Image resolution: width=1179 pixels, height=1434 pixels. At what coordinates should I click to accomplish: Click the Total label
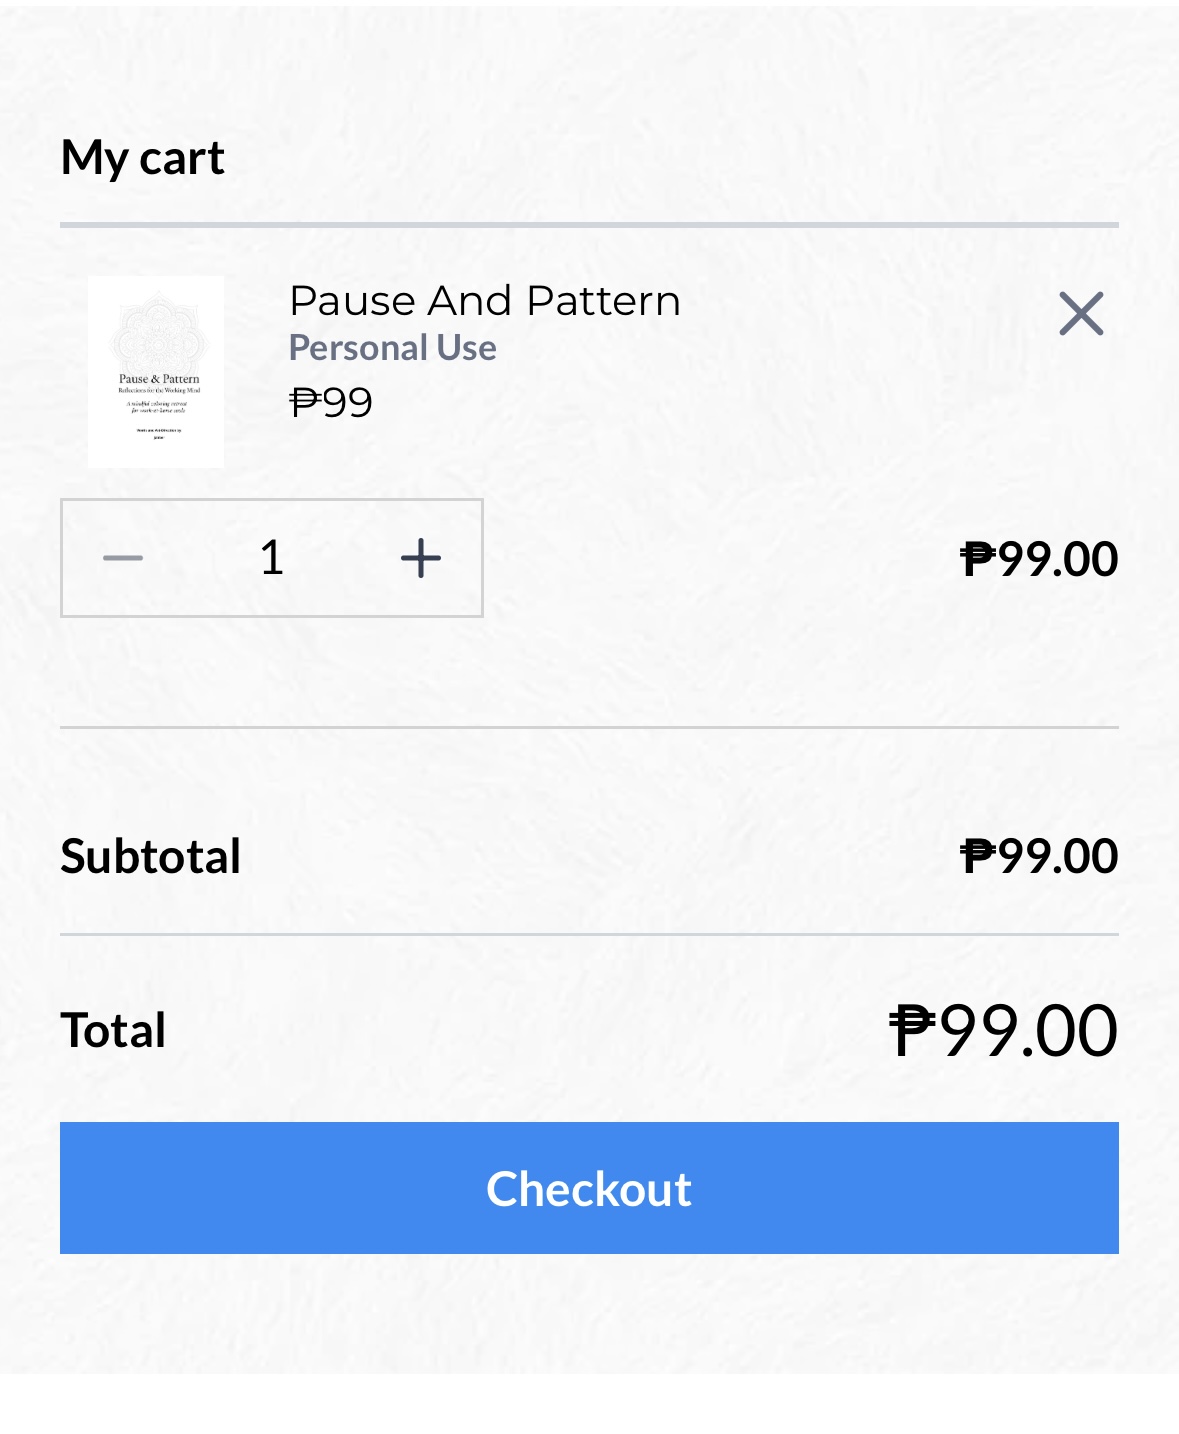pos(113,1030)
